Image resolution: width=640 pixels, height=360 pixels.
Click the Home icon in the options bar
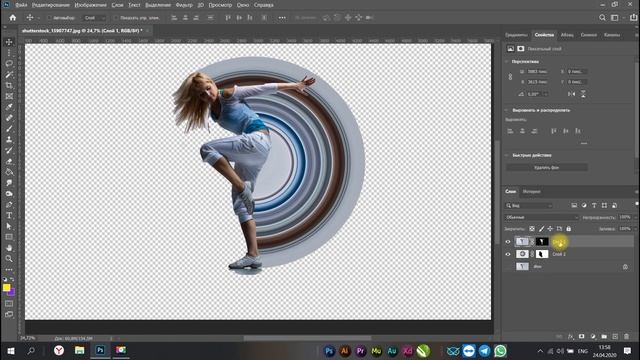coord(13,18)
